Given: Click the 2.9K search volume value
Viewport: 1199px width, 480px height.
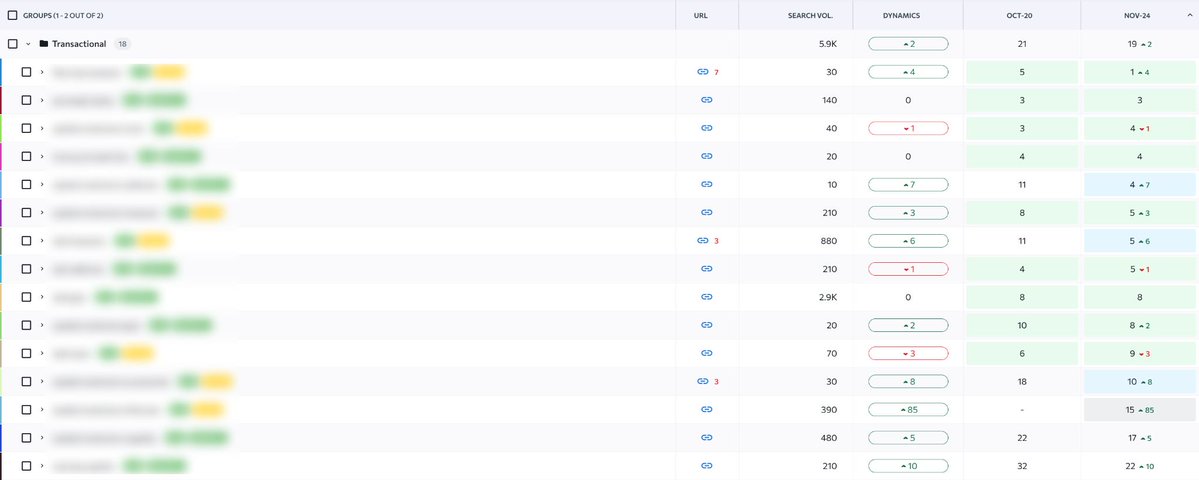Looking at the screenshot, I should point(827,297).
